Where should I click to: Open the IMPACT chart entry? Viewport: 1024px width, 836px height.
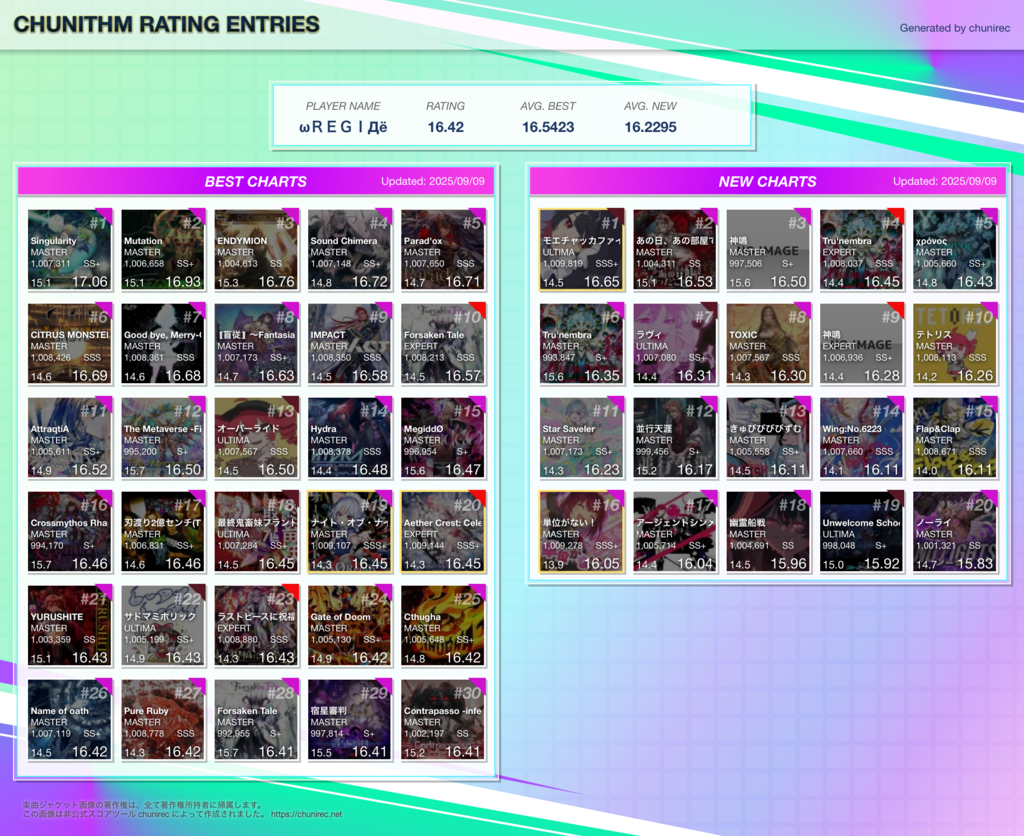(x=350, y=344)
